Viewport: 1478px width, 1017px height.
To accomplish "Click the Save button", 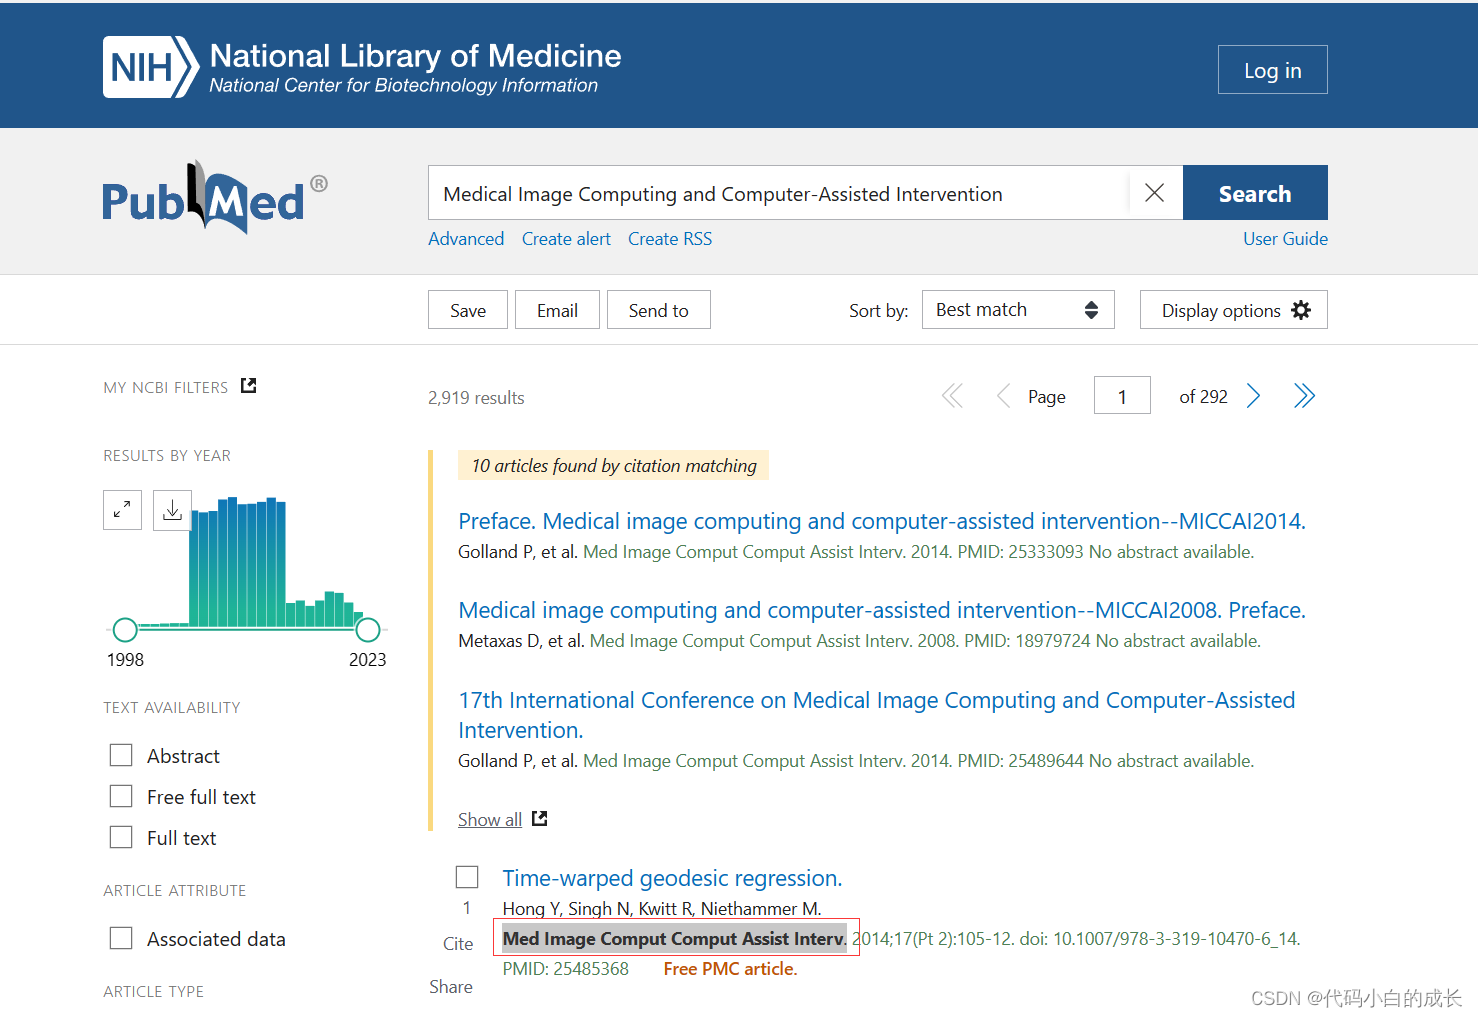I will pyautogui.click(x=468, y=310).
